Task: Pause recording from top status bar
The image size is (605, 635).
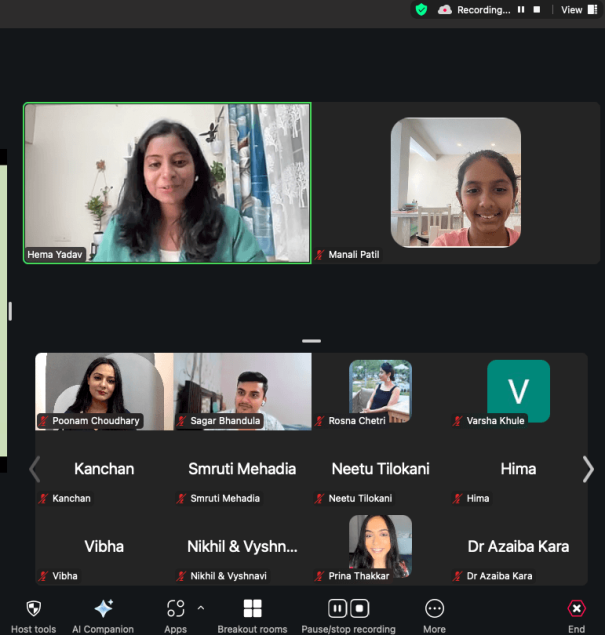Action: pos(521,10)
